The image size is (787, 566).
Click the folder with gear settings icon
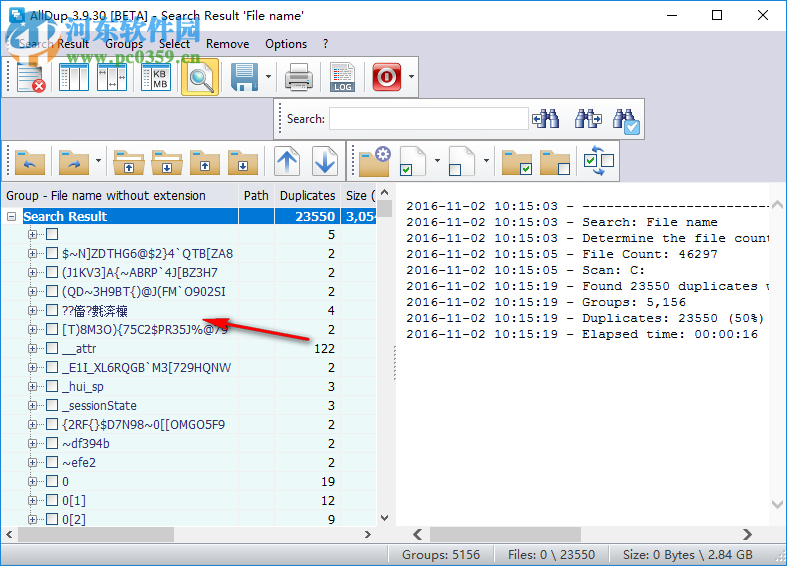(374, 161)
